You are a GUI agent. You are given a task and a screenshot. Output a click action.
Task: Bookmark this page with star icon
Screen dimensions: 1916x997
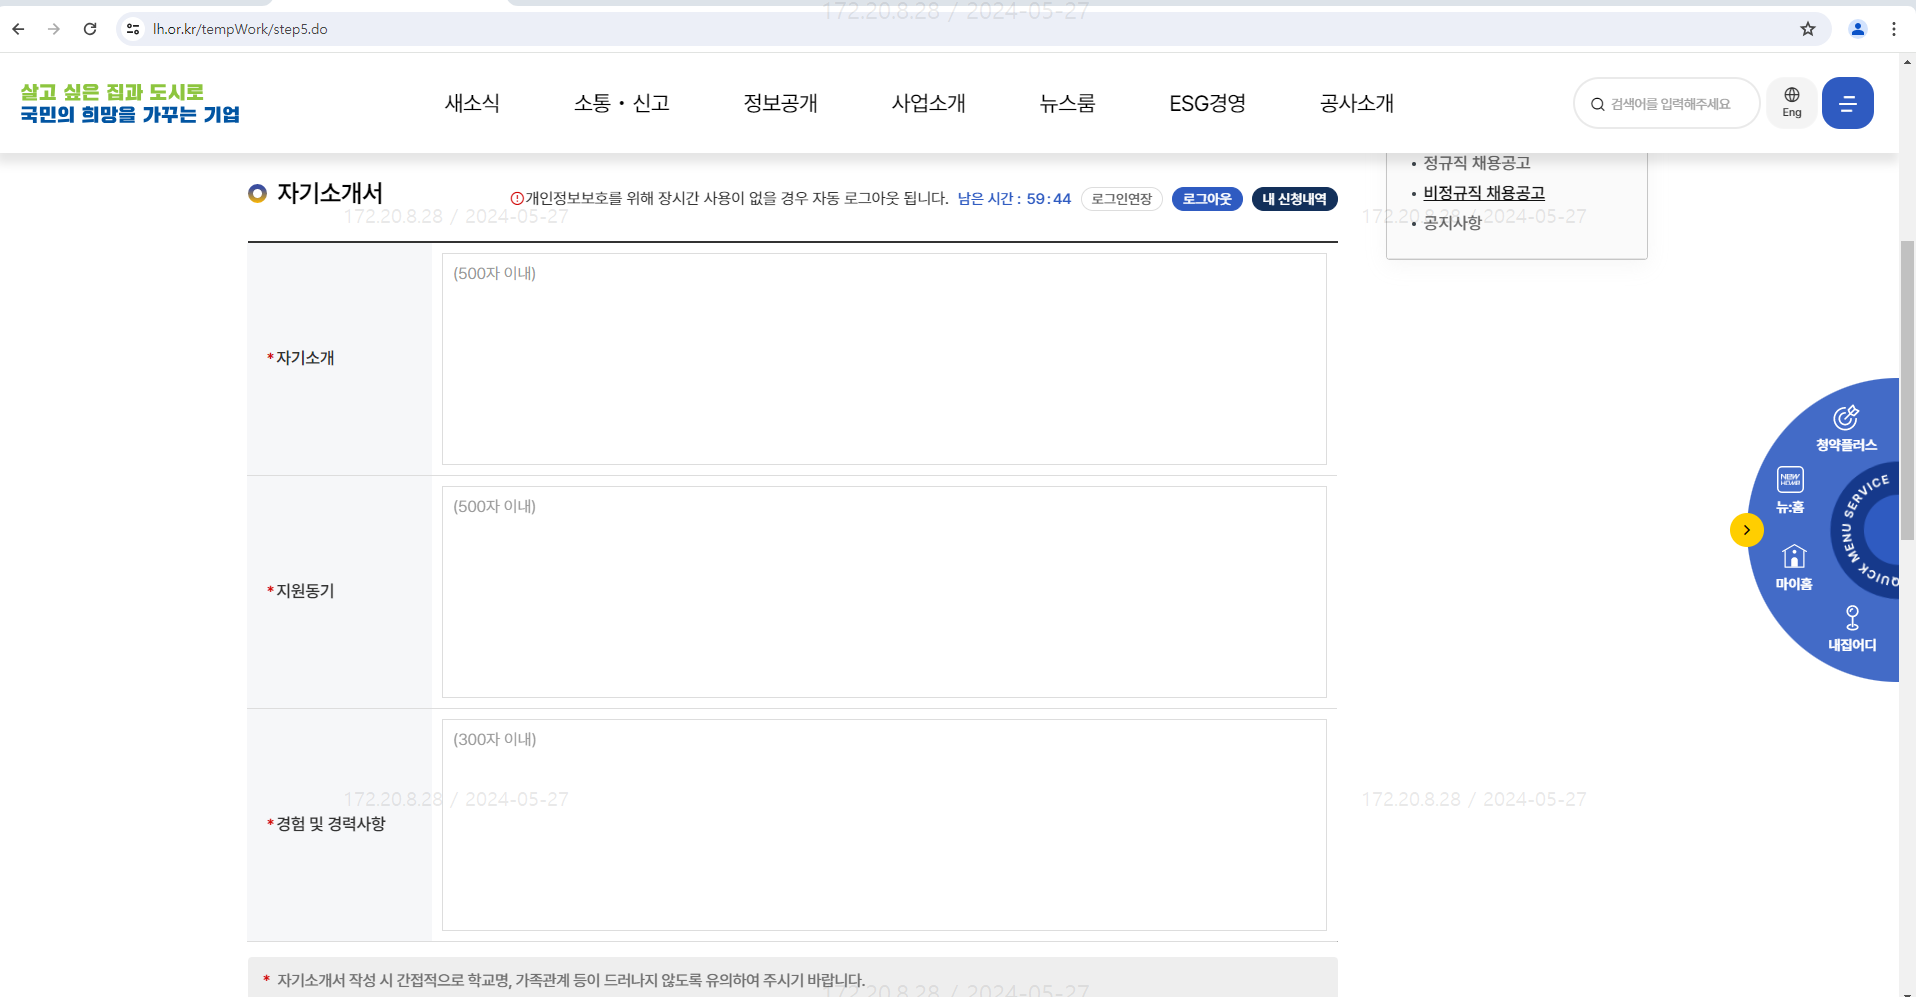pos(1808,29)
